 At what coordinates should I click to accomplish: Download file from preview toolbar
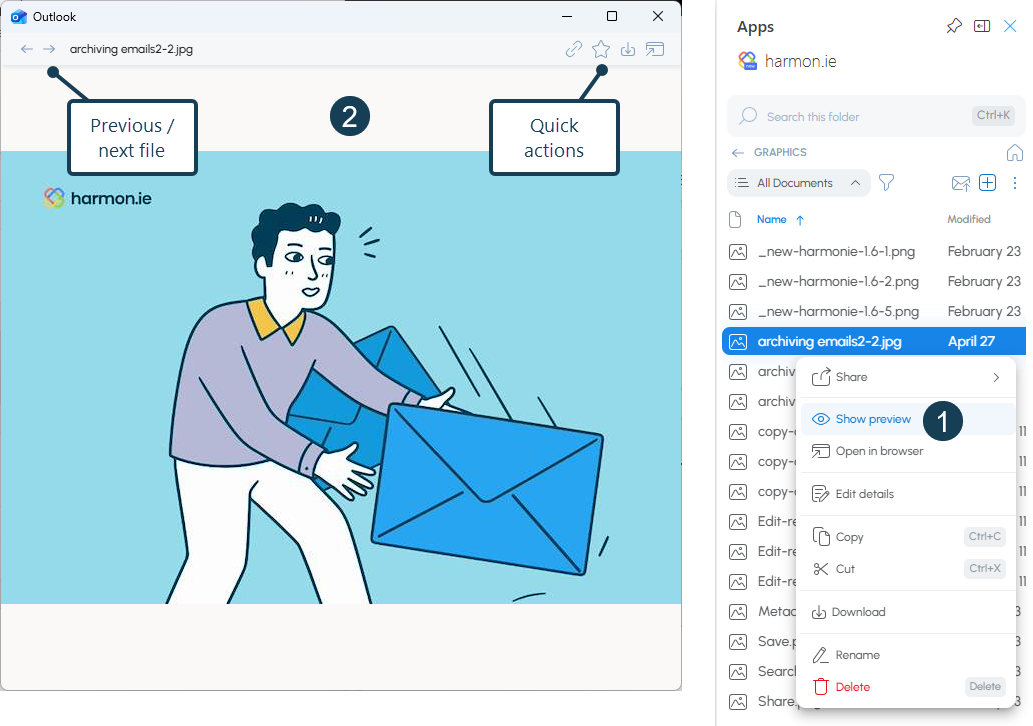(628, 49)
